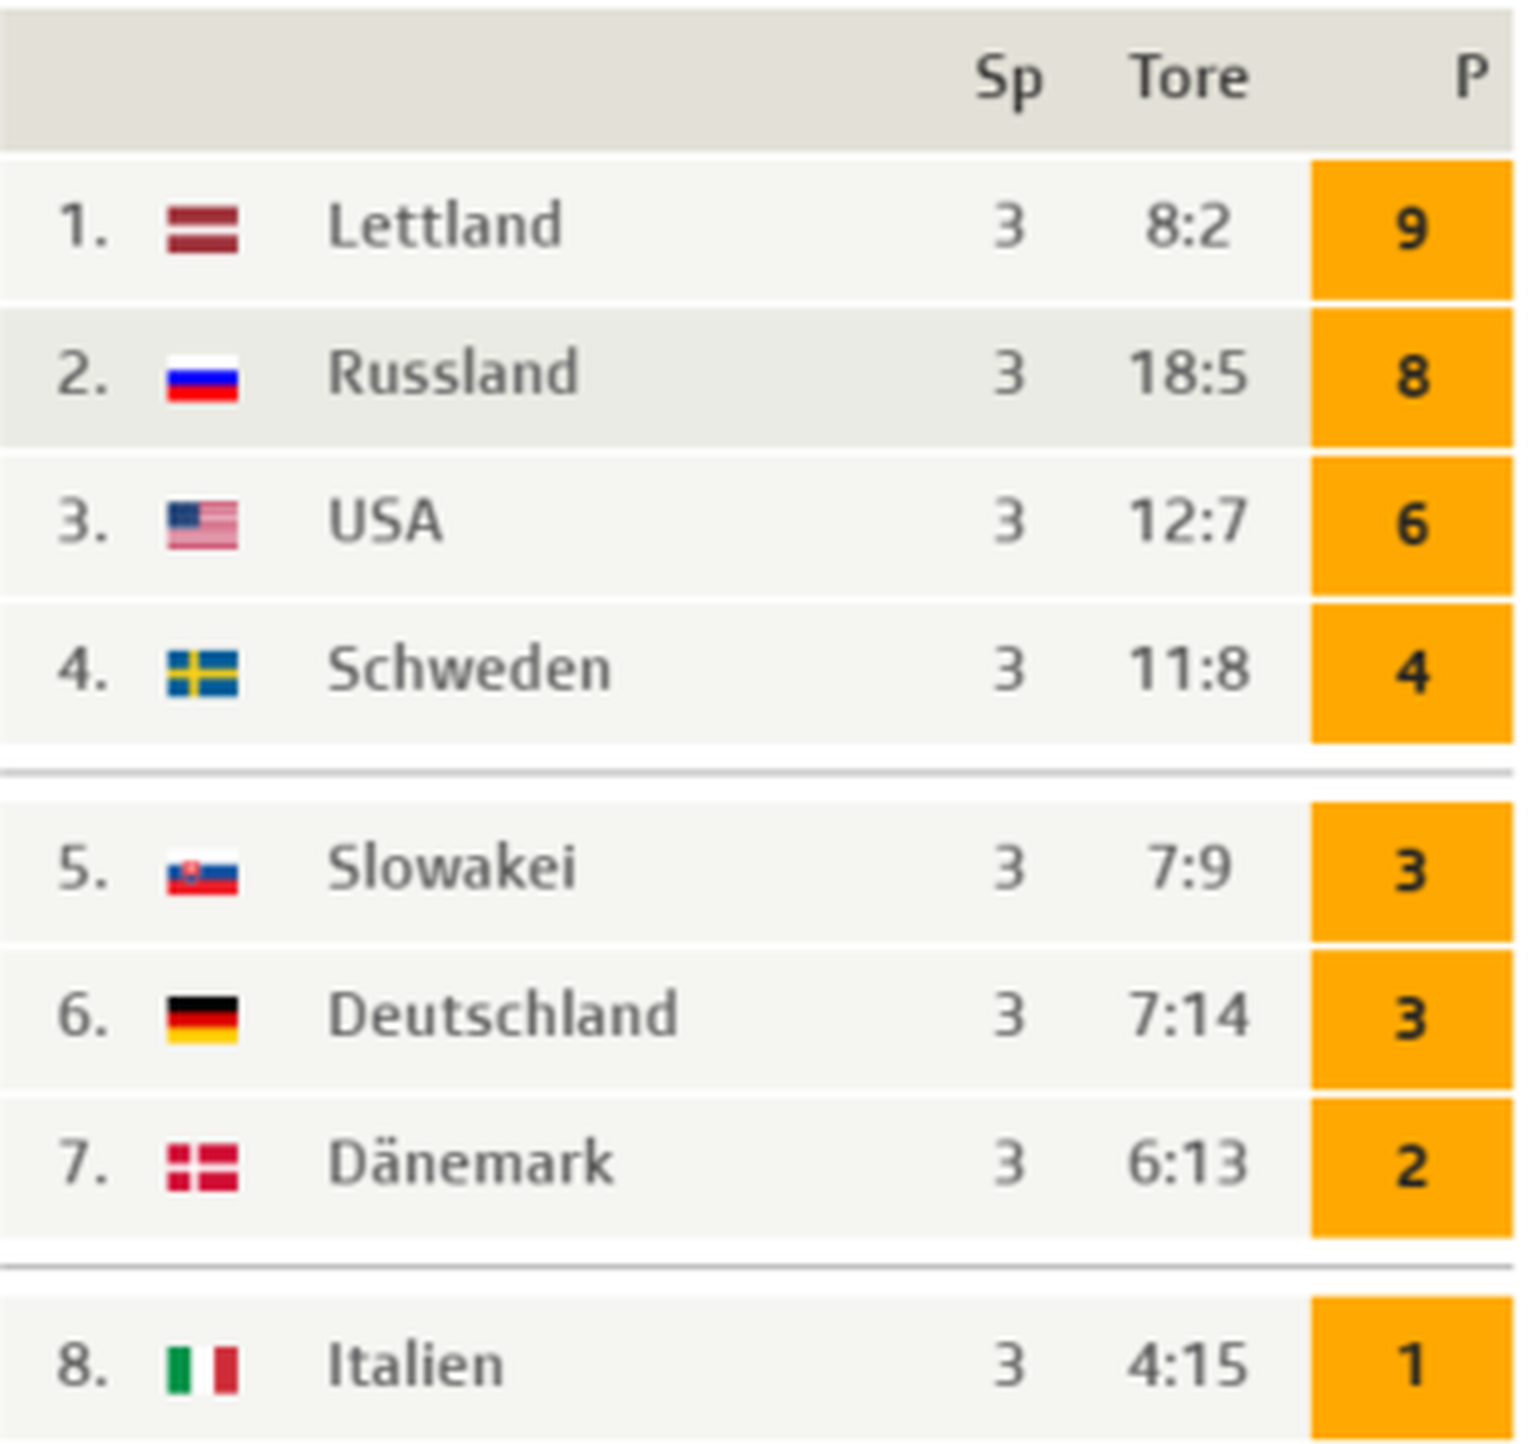Screen dimensions: 1536x1444
Task: Click the P points column header
Action: 1471,78
